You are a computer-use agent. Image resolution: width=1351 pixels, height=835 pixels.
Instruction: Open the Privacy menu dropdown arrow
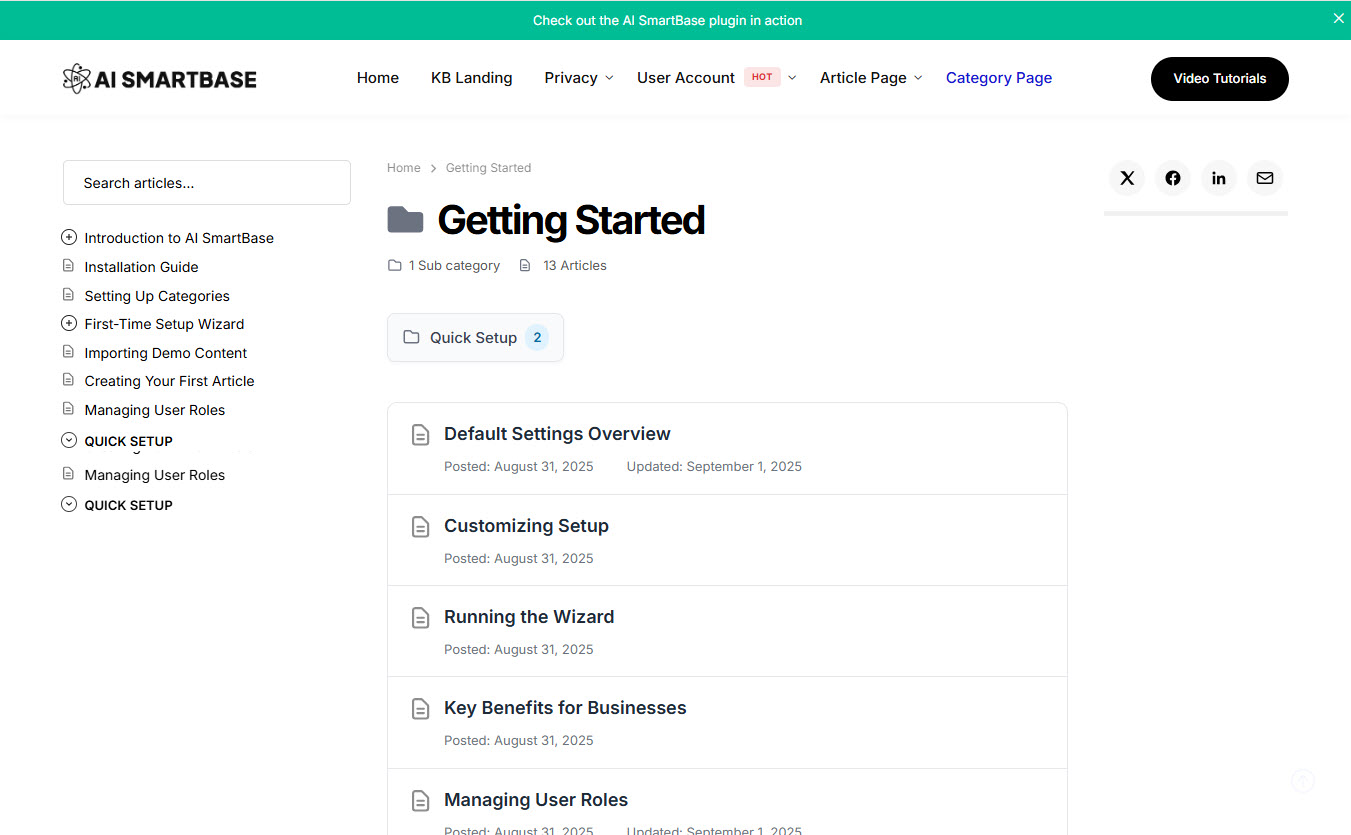coord(609,78)
